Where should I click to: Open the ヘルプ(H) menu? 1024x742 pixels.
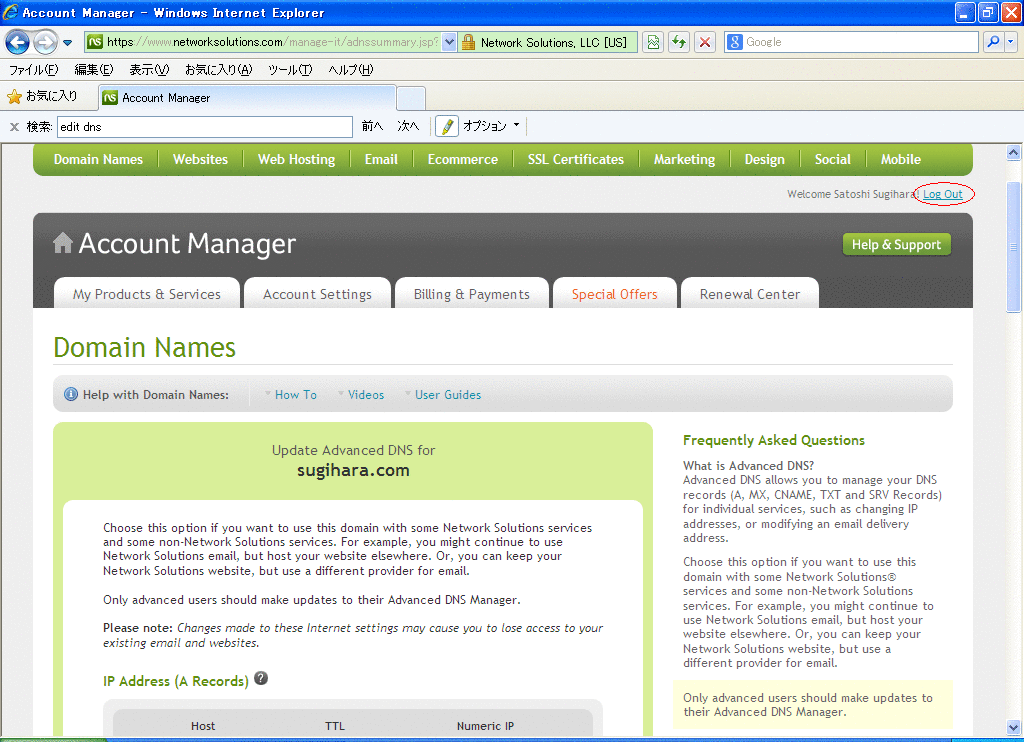coord(351,70)
